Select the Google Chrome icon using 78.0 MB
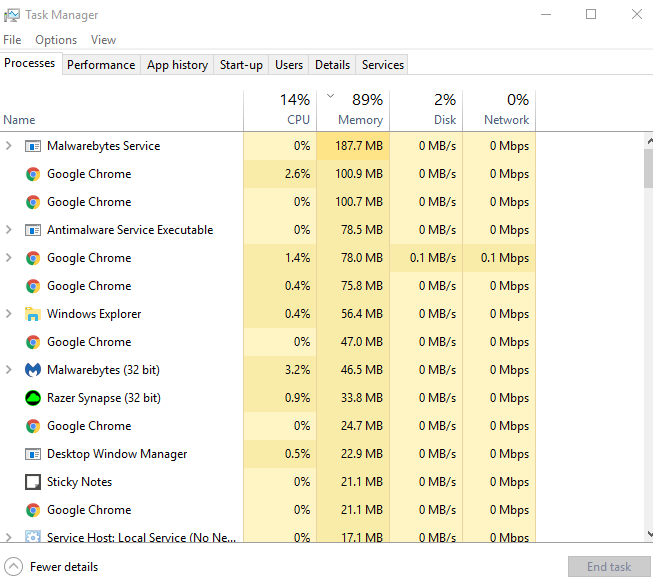Screen dimensions: 653x585 pyautogui.click(x=33, y=258)
